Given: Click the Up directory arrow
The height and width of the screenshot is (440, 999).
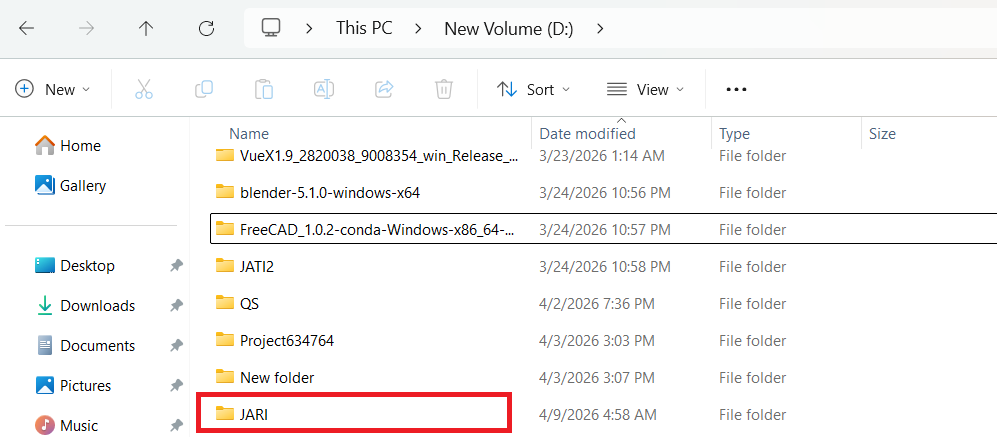Looking at the screenshot, I should point(146,29).
